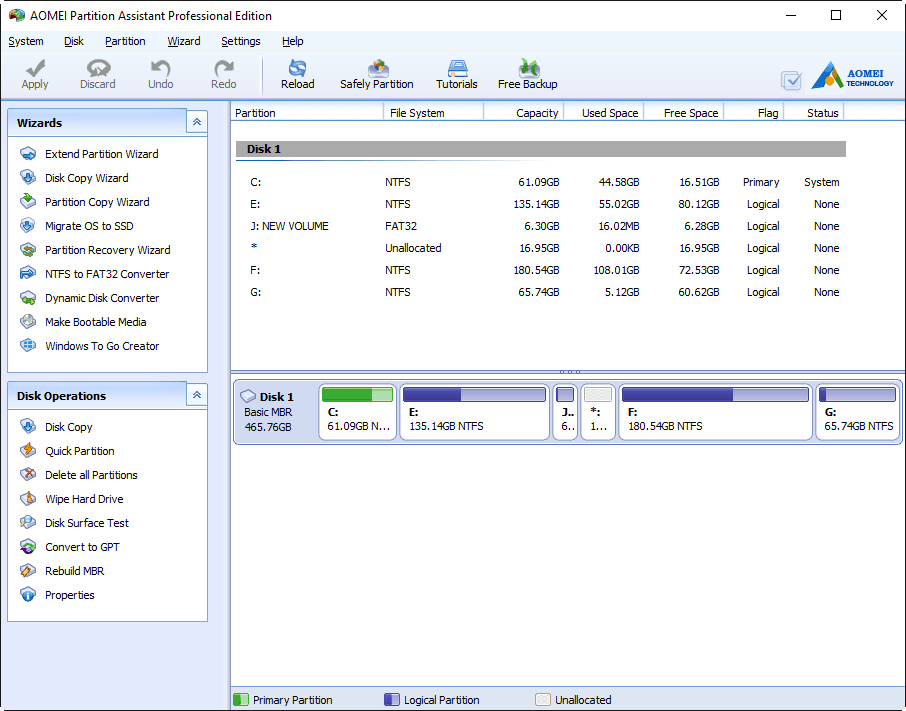Screen dimensions: 906x711
Task: Click the checkbox icon beside AOMEI logo
Action: click(791, 80)
